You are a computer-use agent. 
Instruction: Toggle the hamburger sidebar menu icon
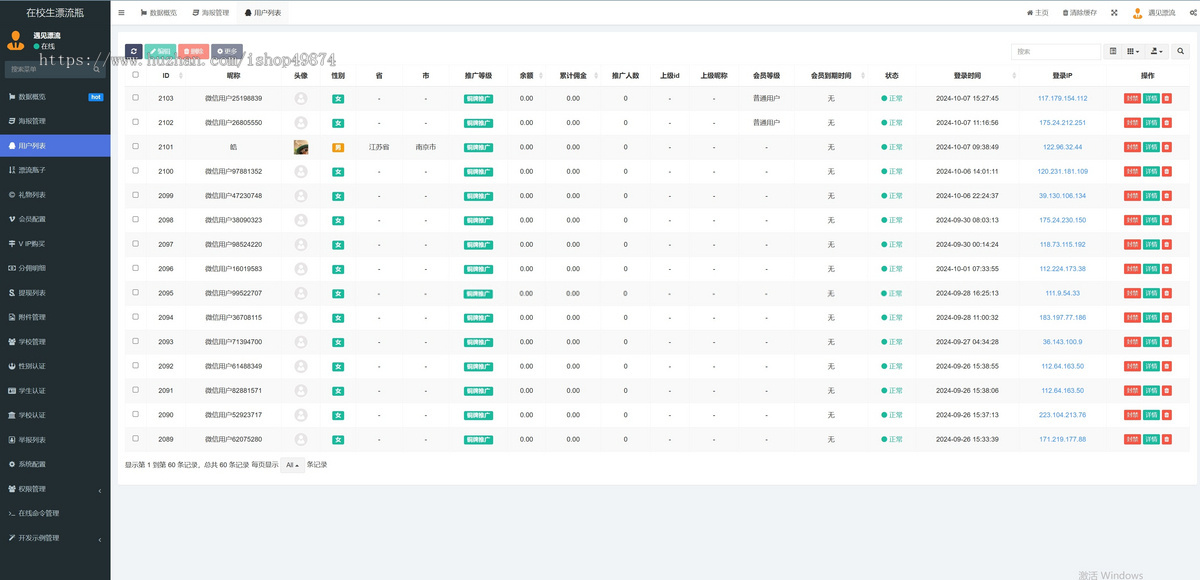122,13
